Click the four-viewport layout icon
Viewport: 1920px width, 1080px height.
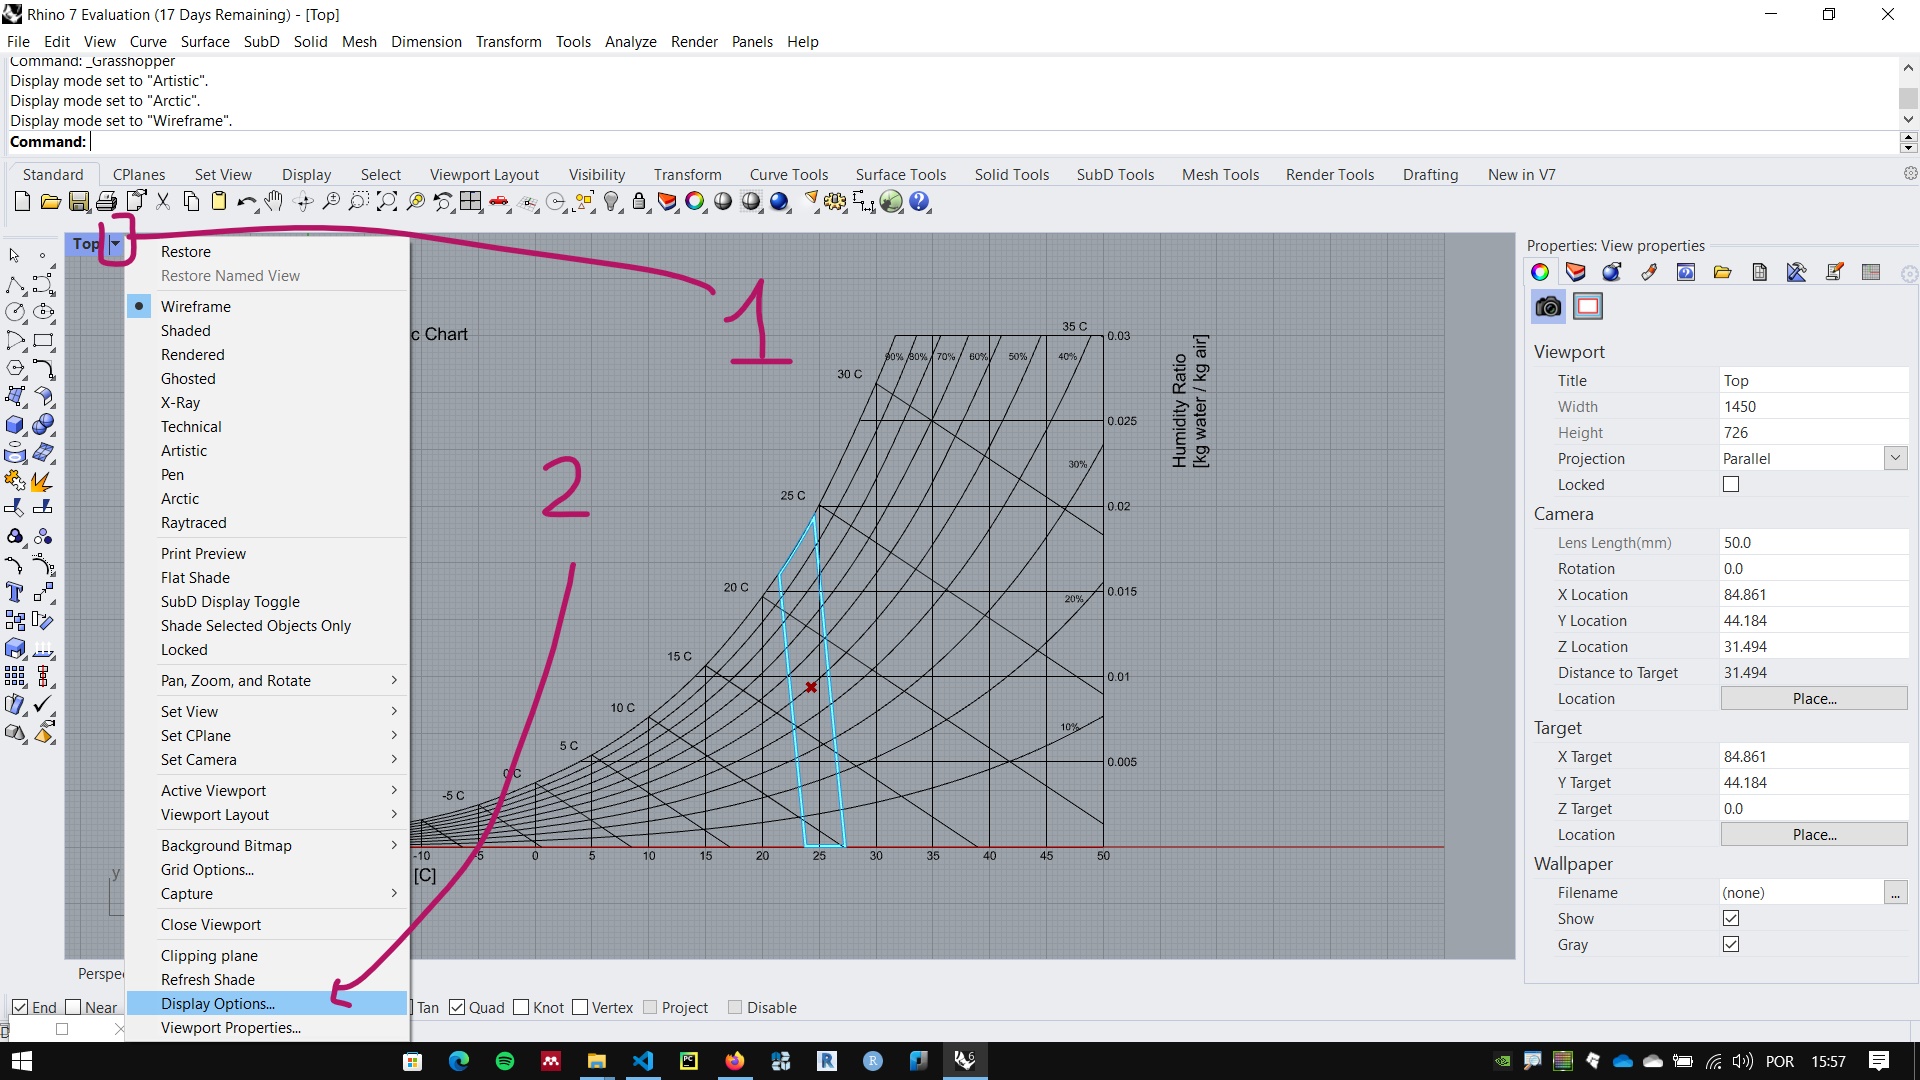(471, 202)
